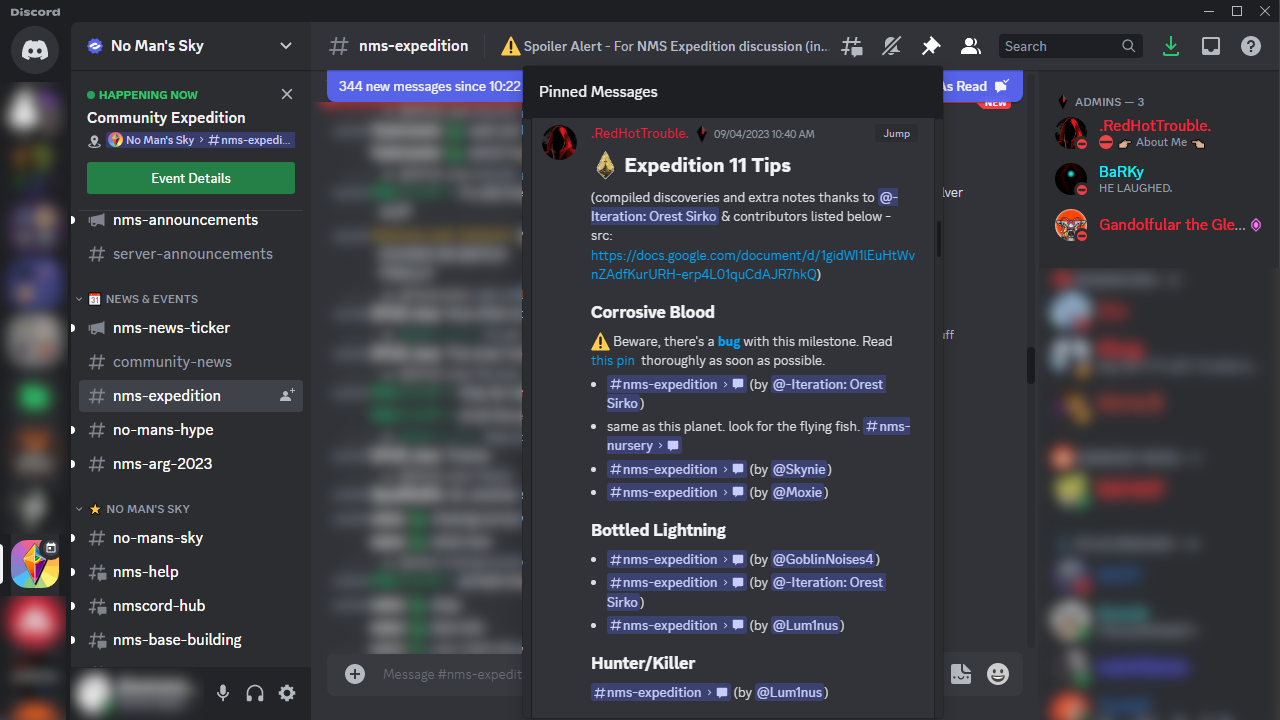Screen dimensions: 1280x720
Task: Click the Community Expedition event title
Action: [166, 117]
